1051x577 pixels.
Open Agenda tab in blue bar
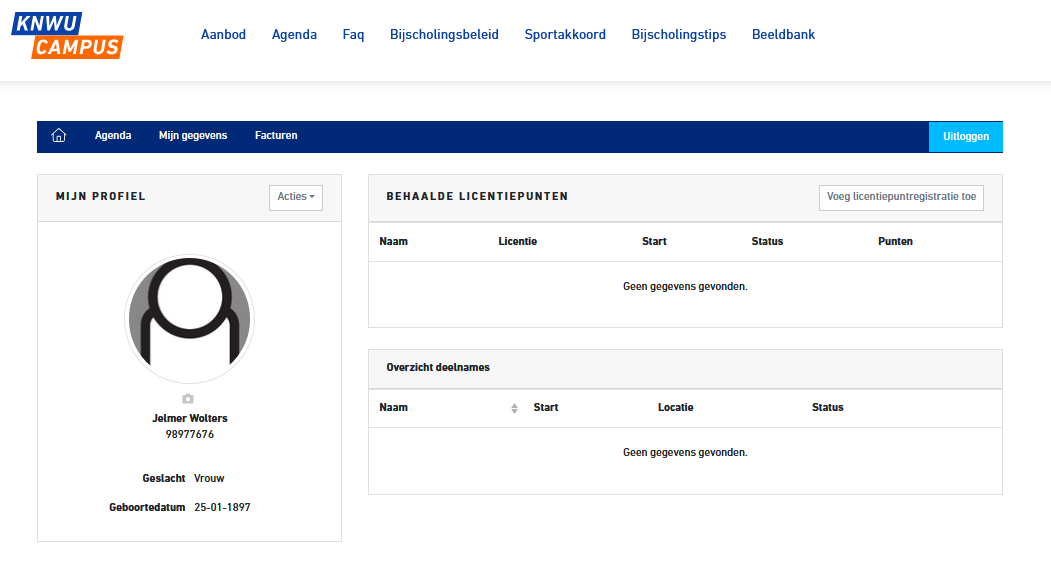pyautogui.click(x=113, y=136)
